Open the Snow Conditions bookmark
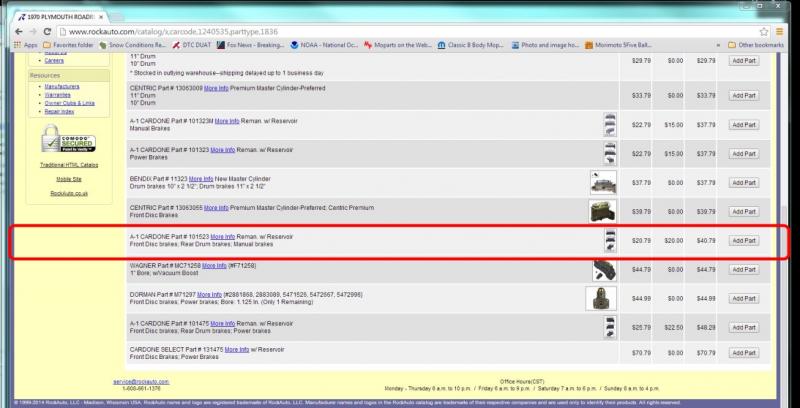 point(133,45)
